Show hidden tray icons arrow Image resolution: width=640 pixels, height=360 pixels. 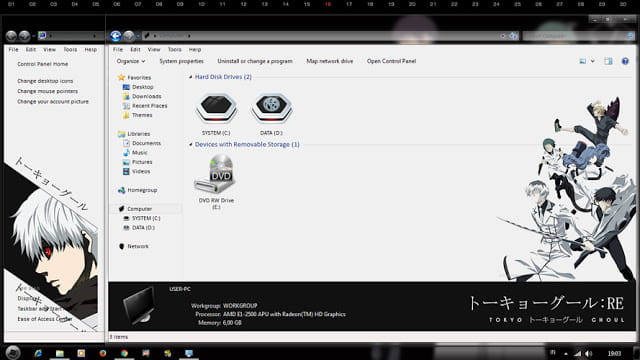tap(566, 353)
